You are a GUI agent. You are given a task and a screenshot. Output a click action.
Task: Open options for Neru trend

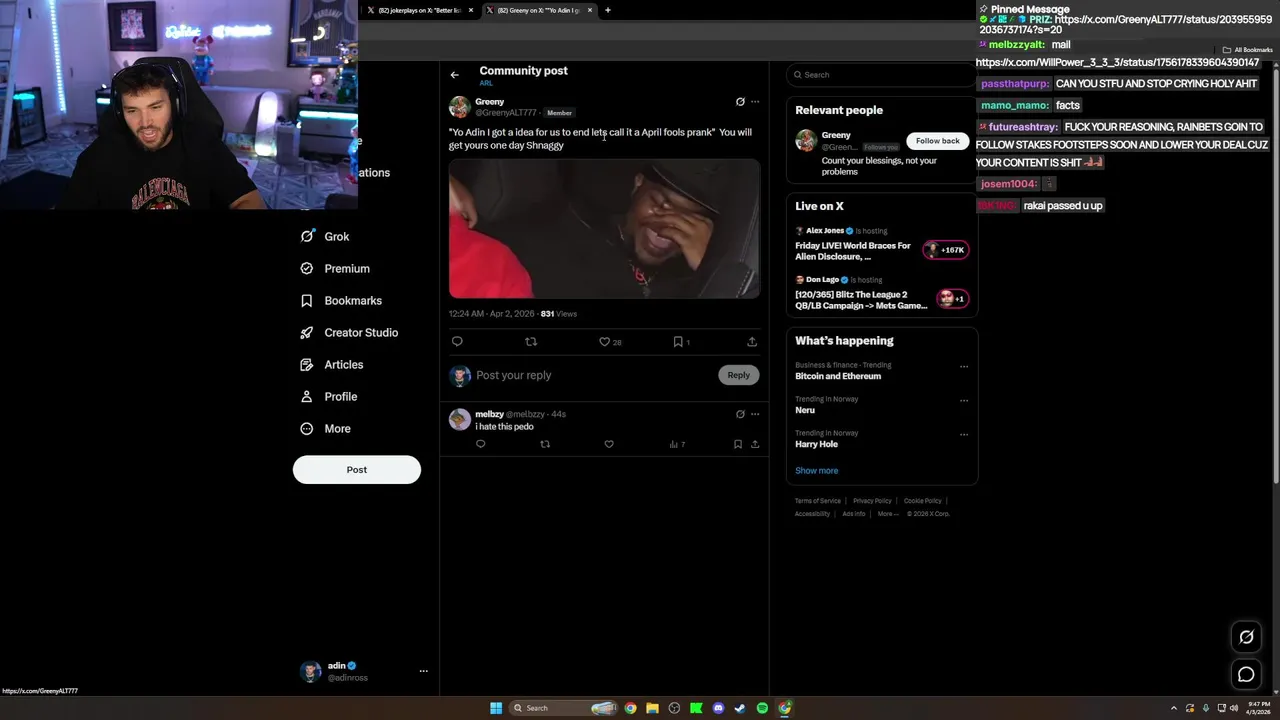[x=964, y=401]
